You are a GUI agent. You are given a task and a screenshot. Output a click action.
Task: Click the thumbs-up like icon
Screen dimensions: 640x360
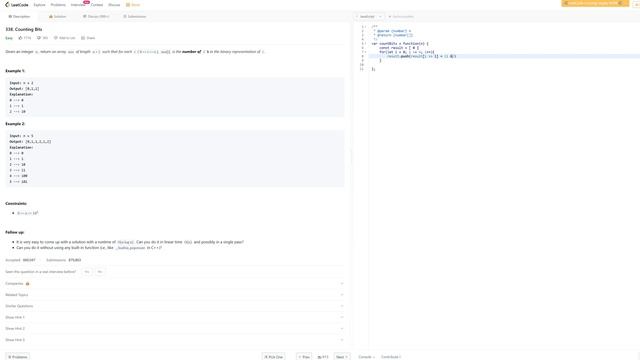(20, 38)
